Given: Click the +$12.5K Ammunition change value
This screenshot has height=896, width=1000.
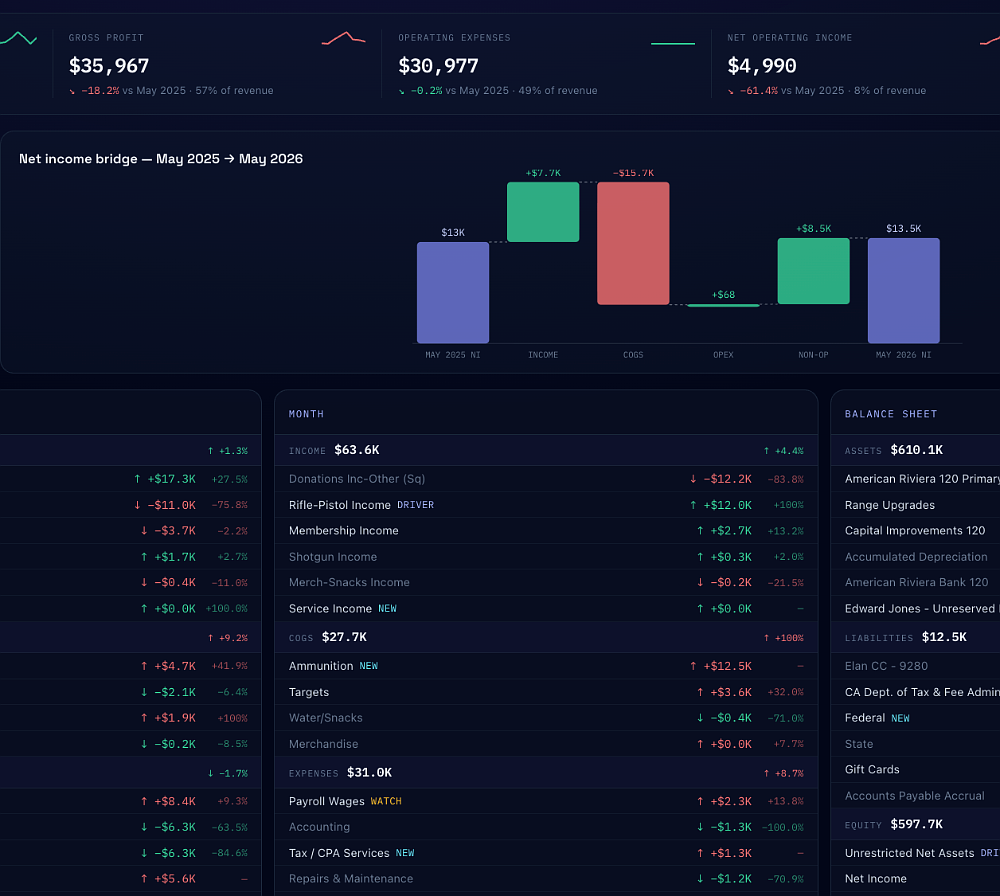Looking at the screenshot, I should click(727, 666).
